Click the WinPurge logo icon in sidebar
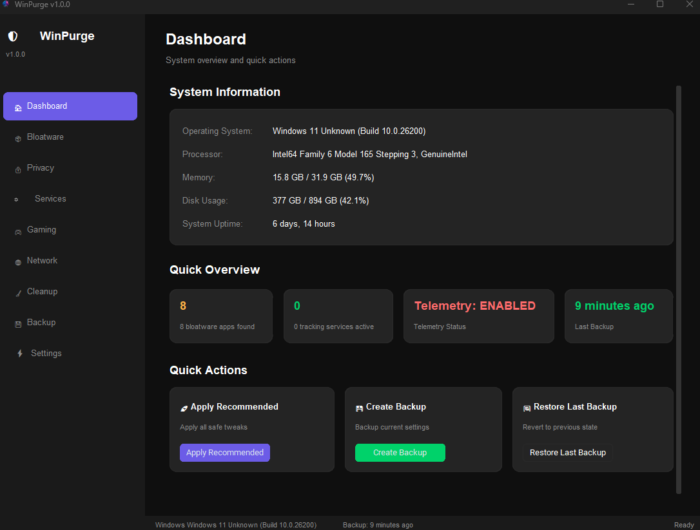Image resolution: width=700 pixels, height=530 pixels. point(12,36)
